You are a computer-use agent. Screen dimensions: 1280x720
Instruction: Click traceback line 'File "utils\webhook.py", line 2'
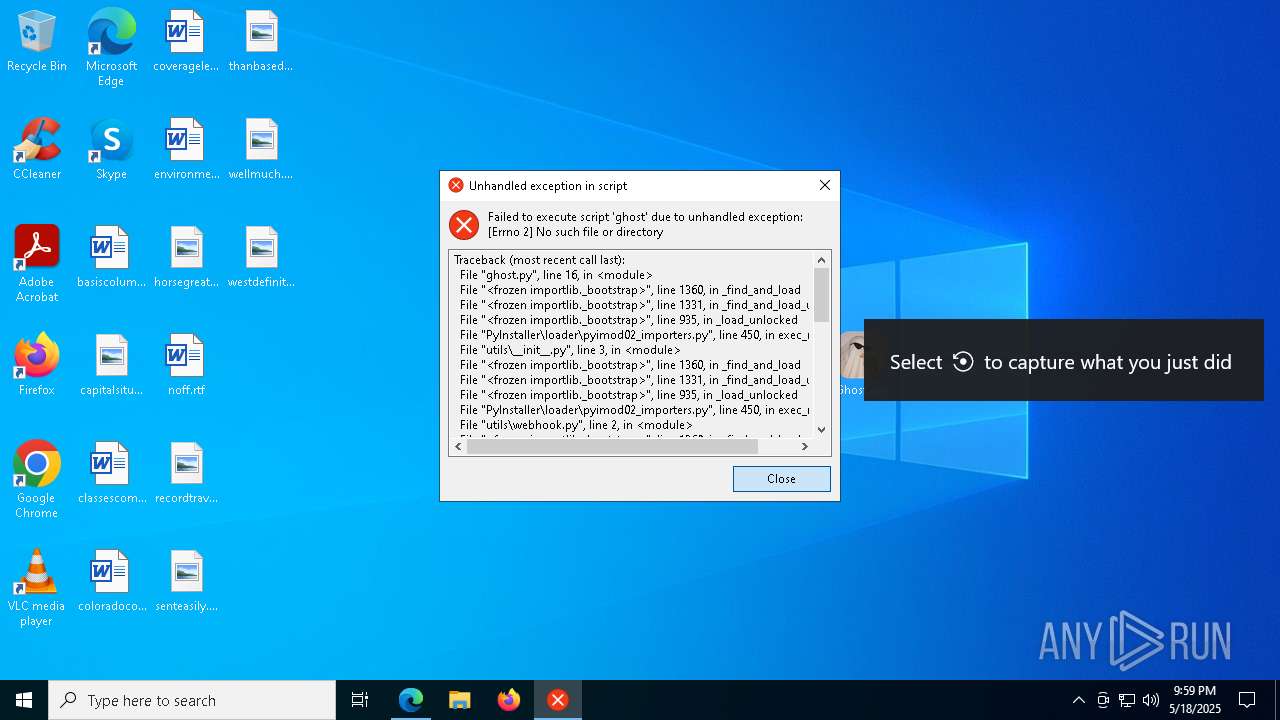pyautogui.click(x=576, y=425)
